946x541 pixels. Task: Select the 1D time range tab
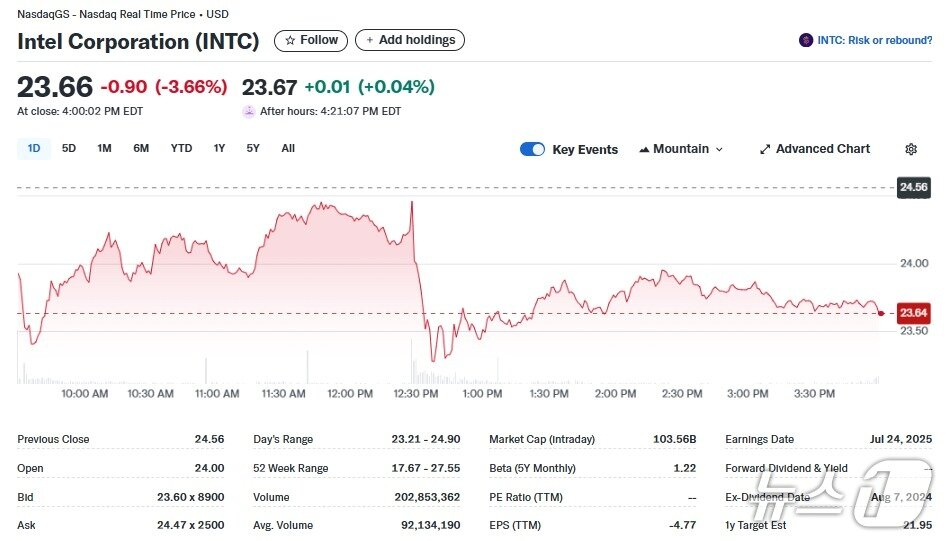34,148
